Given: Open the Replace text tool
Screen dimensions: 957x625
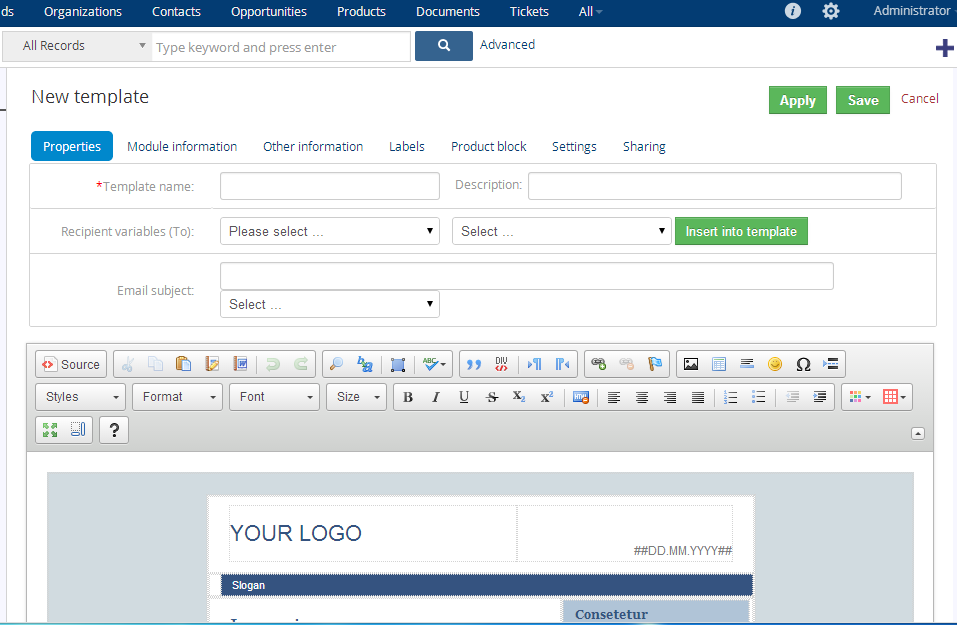Looking at the screenshot, I should coord(364,364).
